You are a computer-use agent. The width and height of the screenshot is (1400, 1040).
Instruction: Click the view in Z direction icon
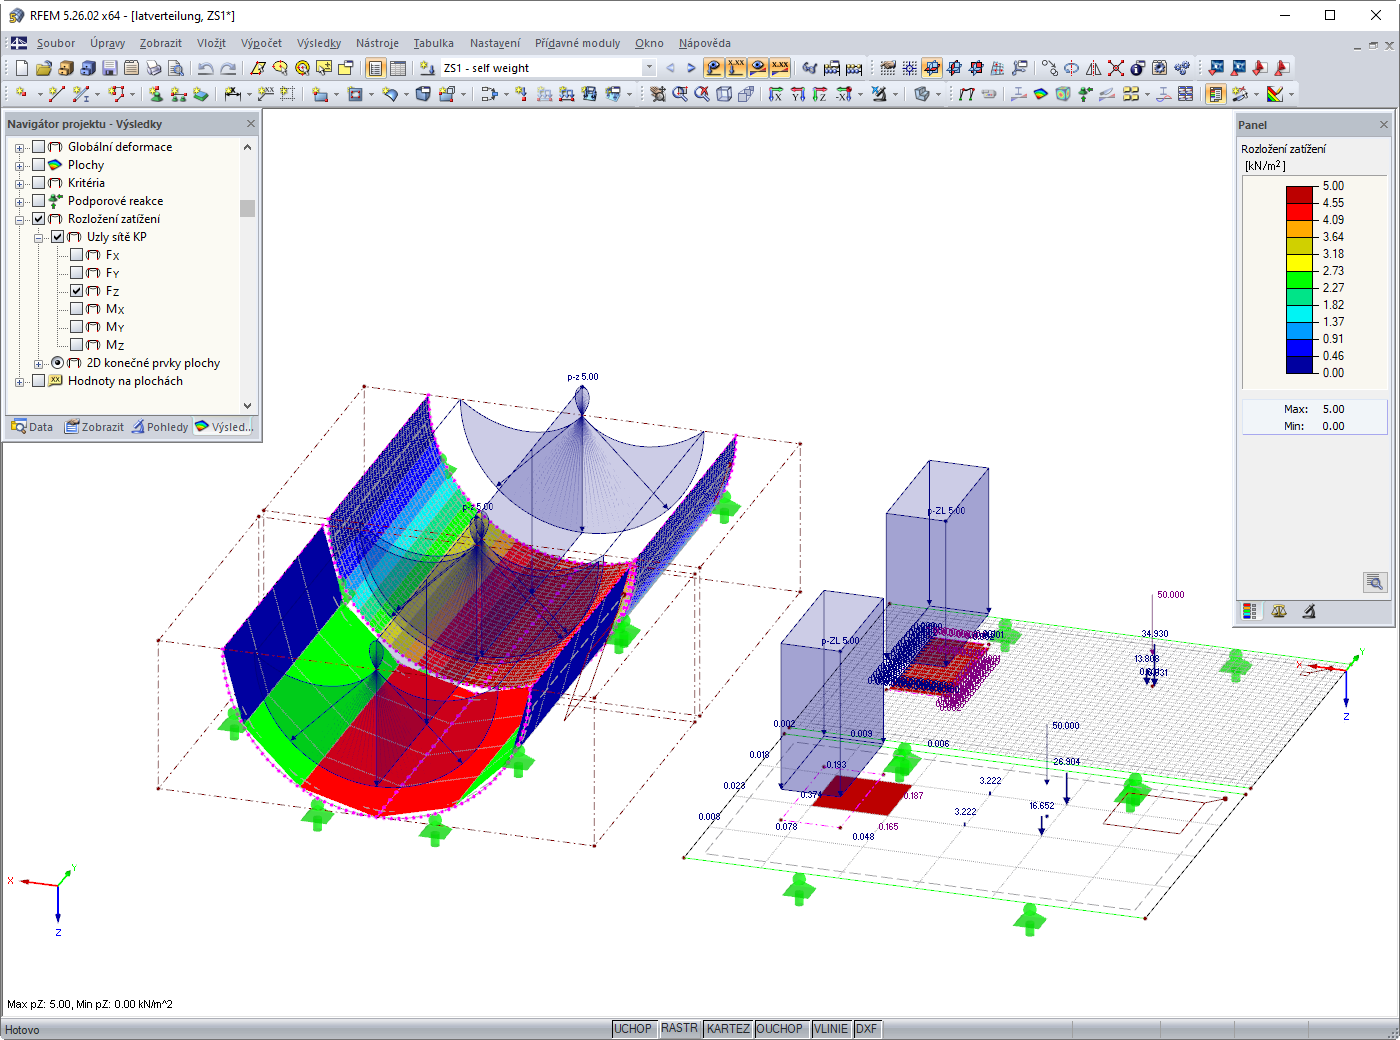coord(820,94)
